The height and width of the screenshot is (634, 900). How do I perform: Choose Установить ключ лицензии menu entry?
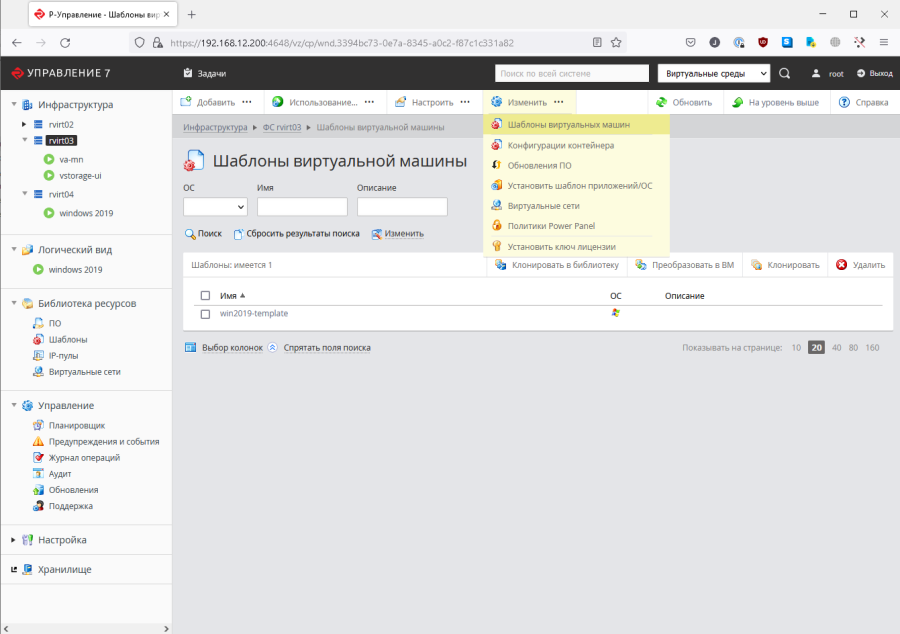(x=561, y=246)
